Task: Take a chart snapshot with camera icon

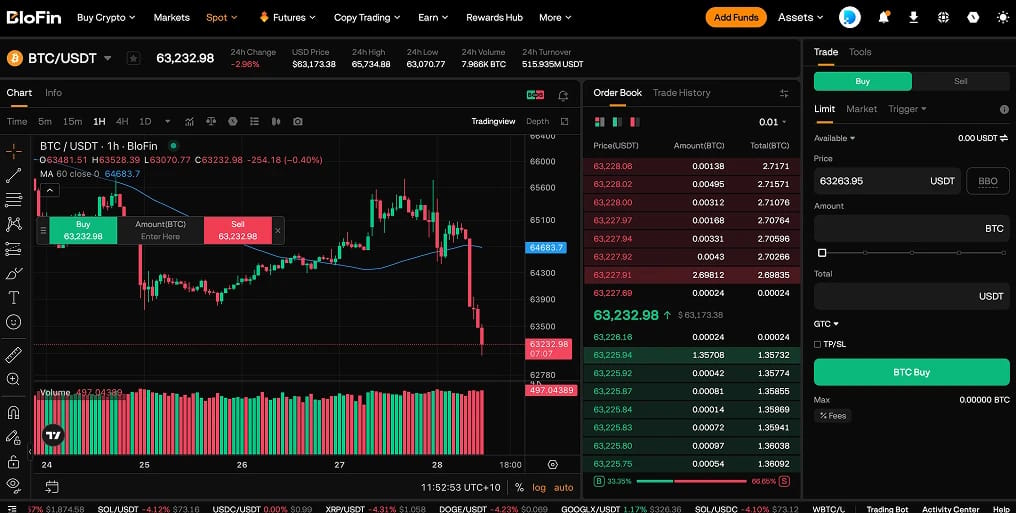Action: (297, 122)
